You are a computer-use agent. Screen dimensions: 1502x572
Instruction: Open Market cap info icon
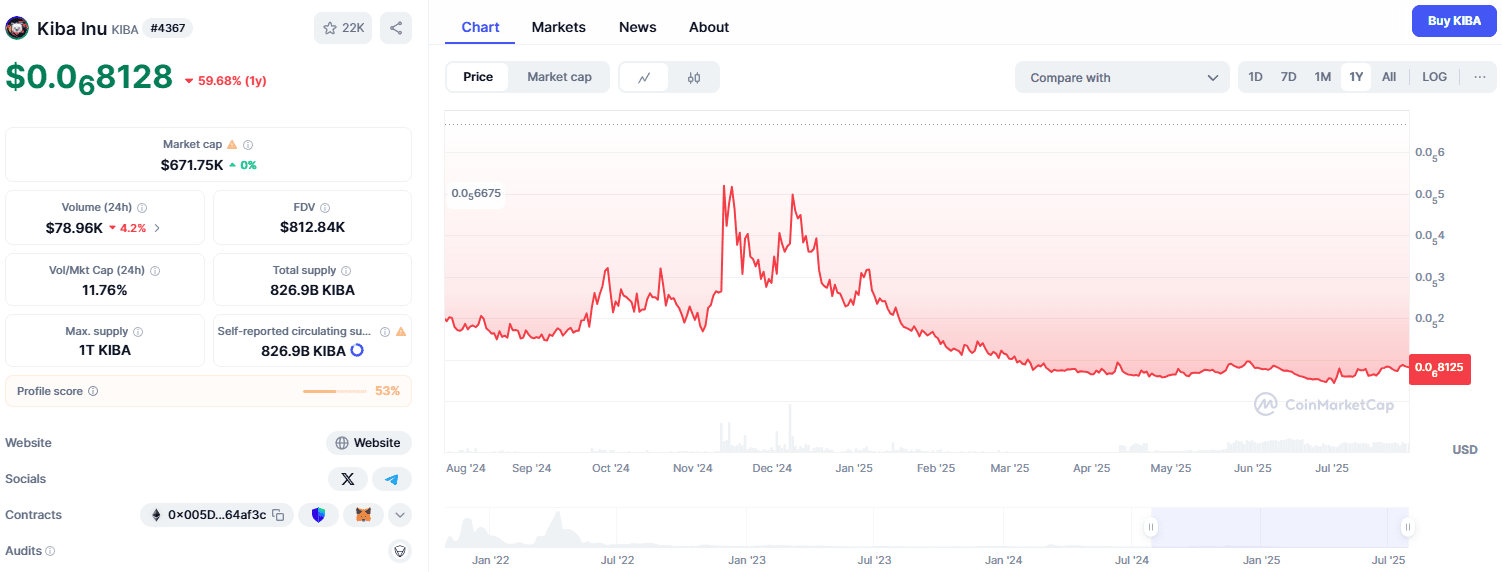click(248, 145)
